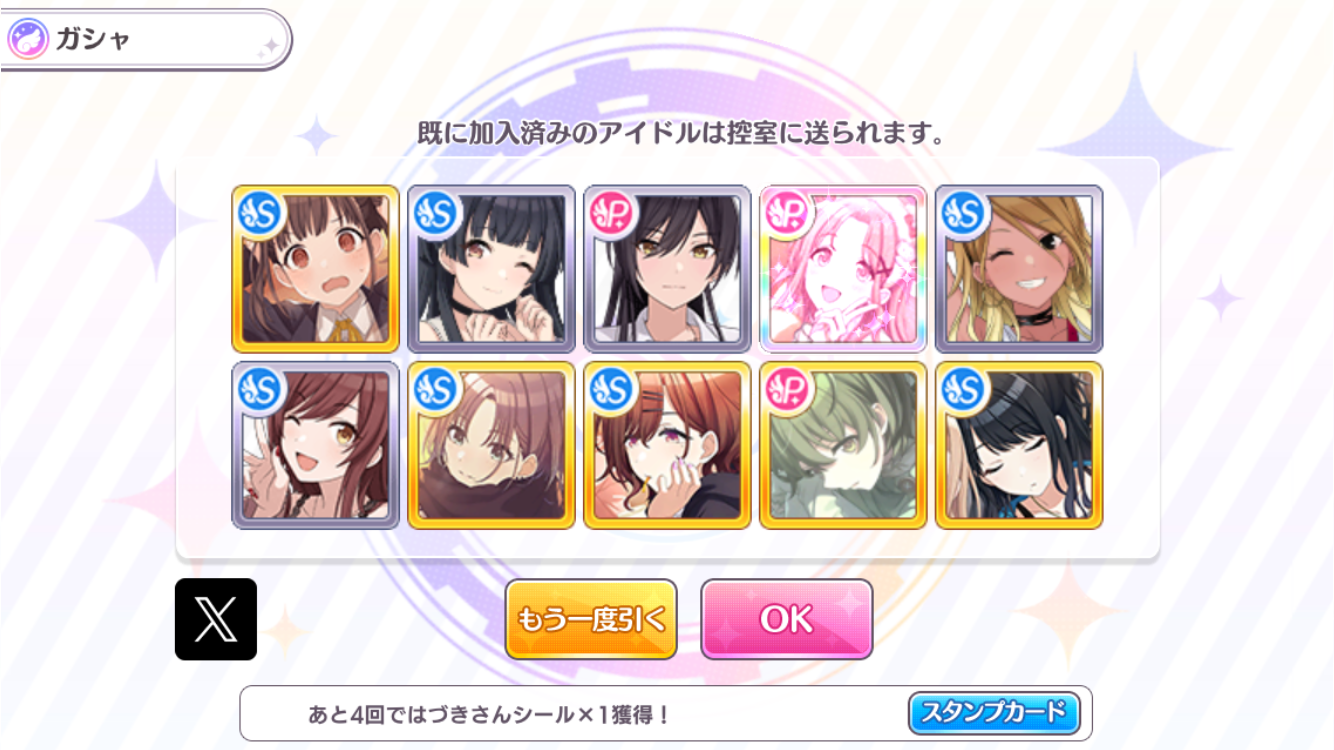Viewport: 1334px width, 750px height.
Task: Click the P badge on third top-row card
Action: click(x=611, y=213)
